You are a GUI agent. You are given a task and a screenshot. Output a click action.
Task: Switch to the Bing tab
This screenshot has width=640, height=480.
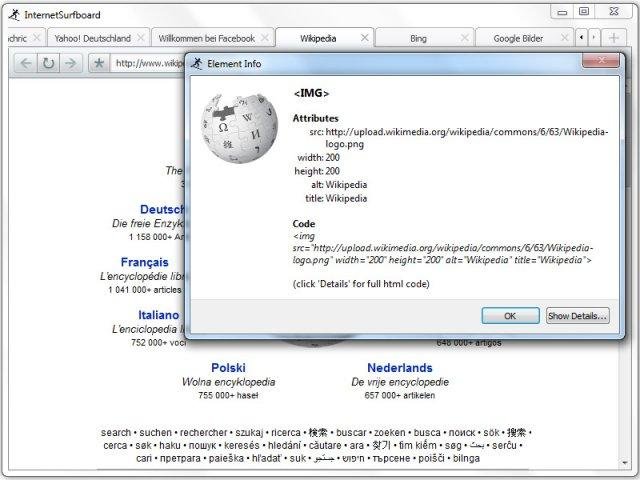tap(418, 38)
